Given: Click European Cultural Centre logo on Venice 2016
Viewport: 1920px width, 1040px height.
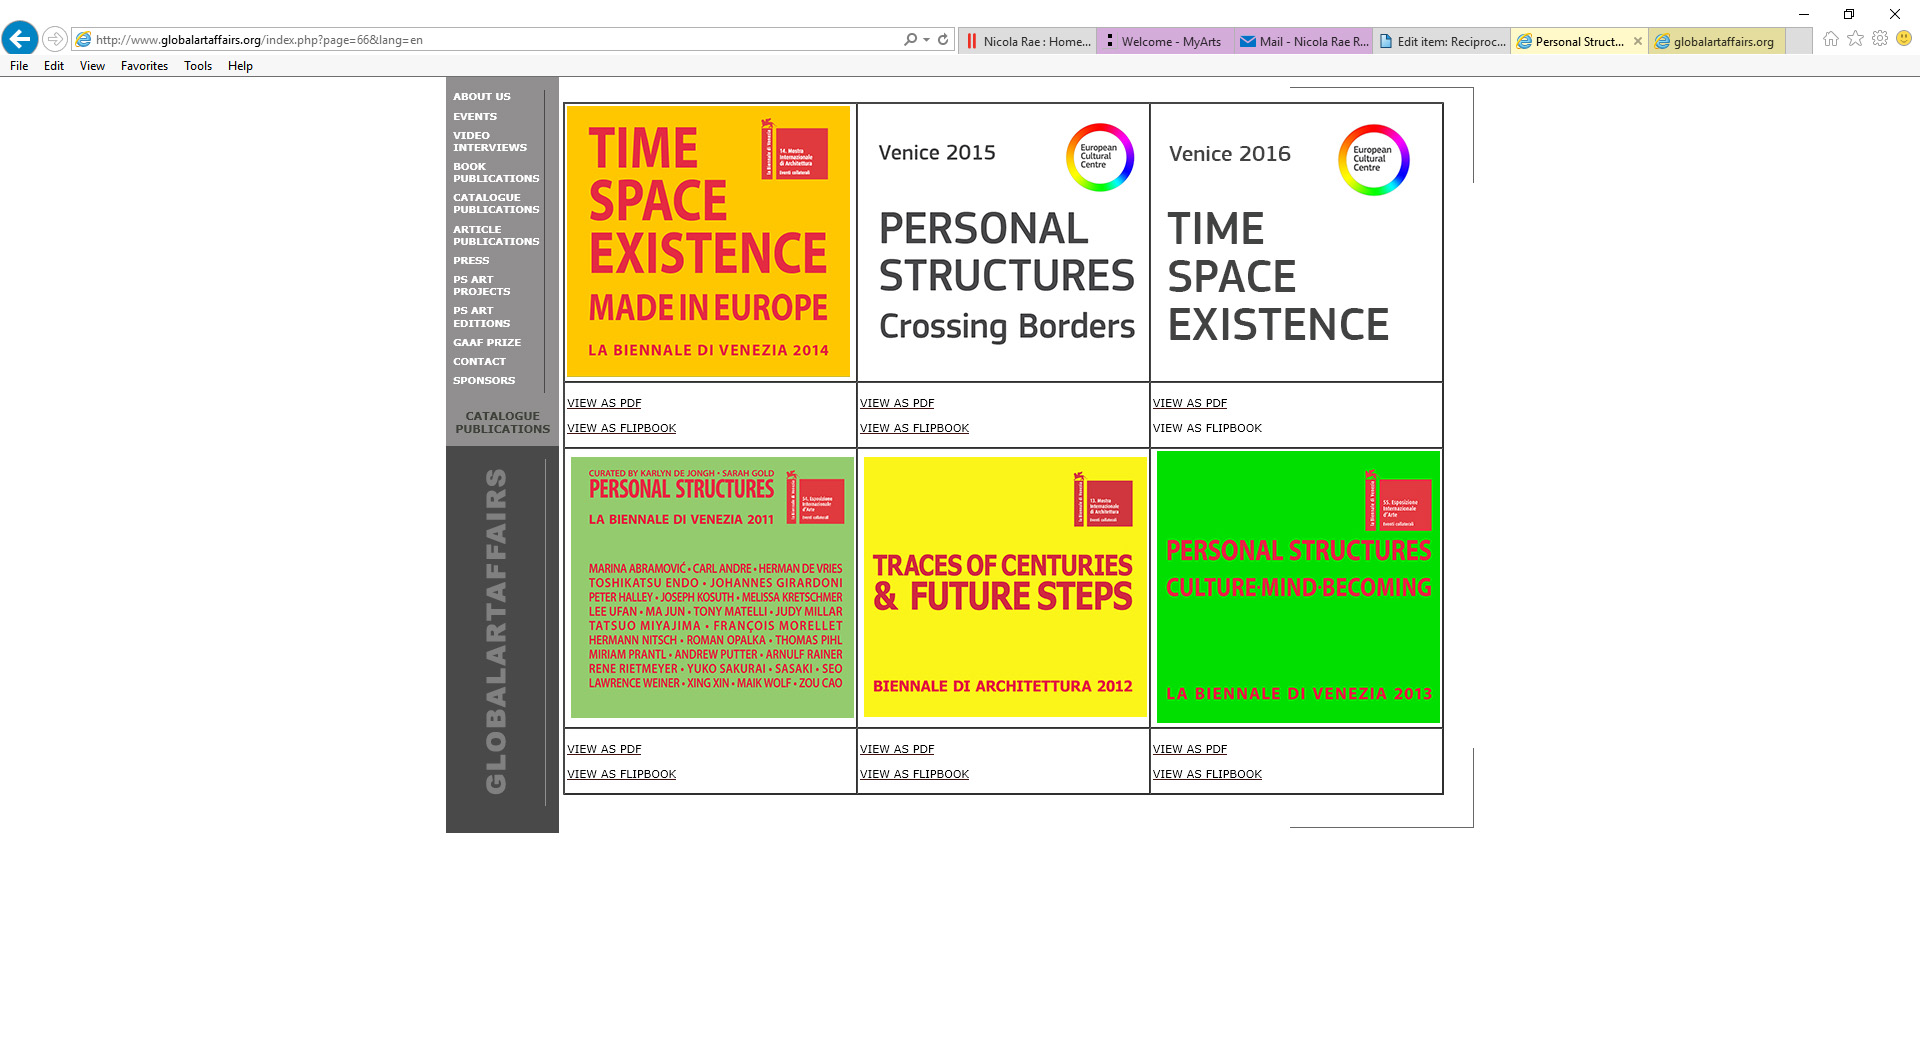Looking at the screenshot, I should tap(1374, 160).
